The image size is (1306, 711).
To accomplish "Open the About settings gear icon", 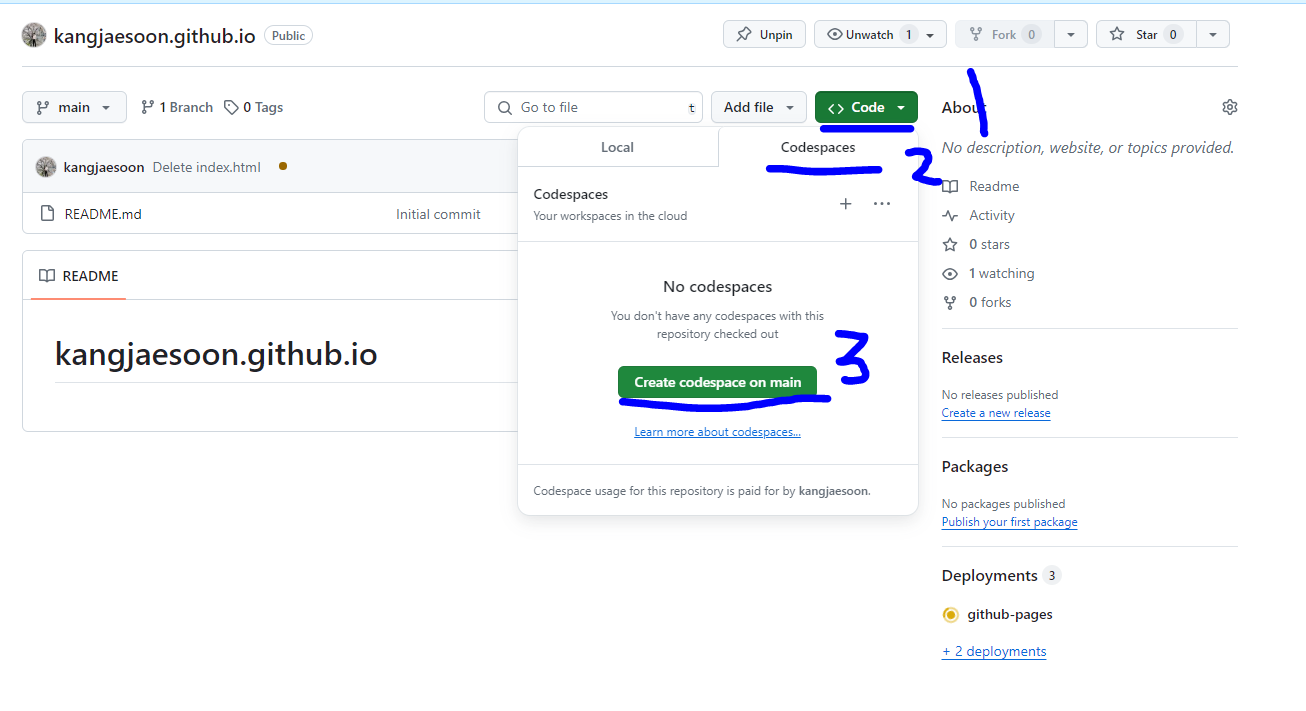I will pyautogui.click(x=1230, y=107).
